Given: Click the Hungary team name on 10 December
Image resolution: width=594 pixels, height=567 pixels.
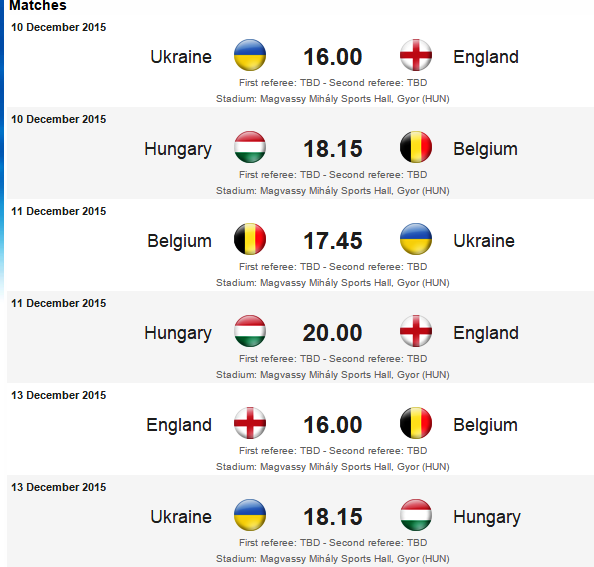Looking at the screenshot, I should coord(178,150).
